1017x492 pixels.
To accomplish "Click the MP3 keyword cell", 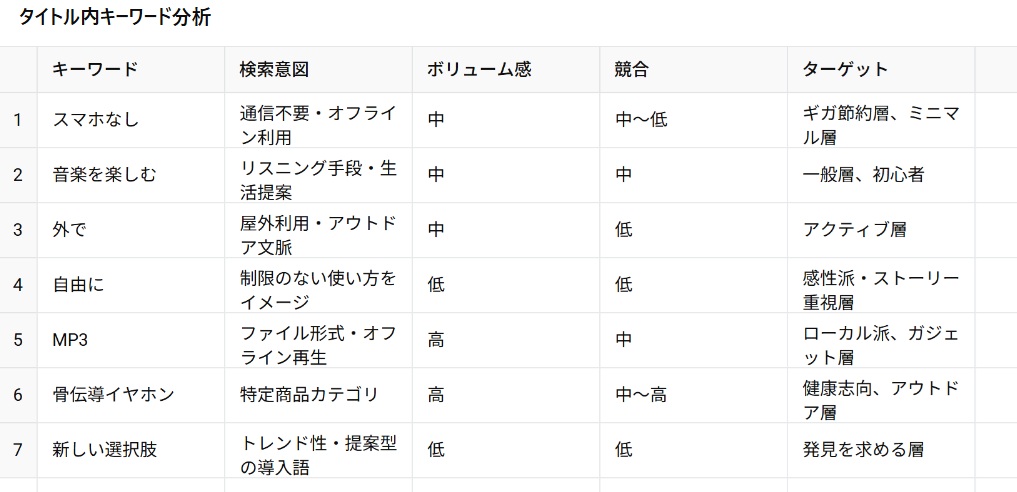I will coord(131,340).
